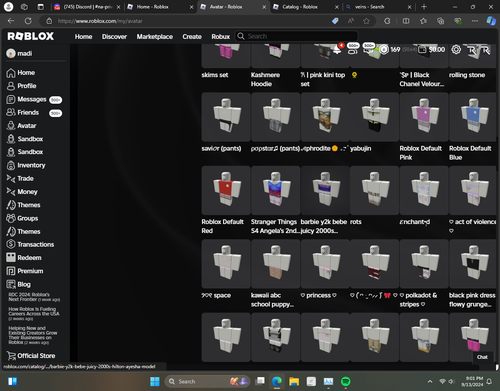
Task: Open the Chat button
Action: click(x=482, y=357)
